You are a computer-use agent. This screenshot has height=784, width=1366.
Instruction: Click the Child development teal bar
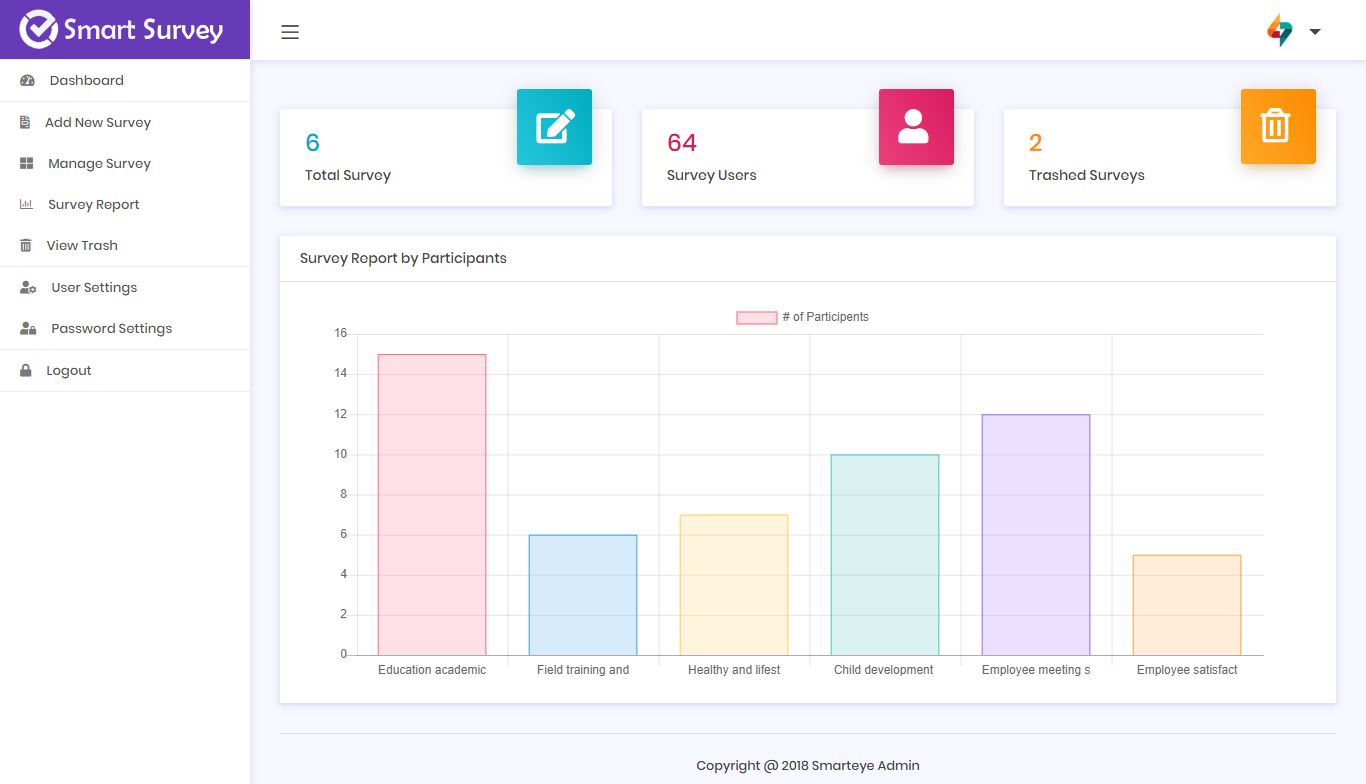pos(885,555)
